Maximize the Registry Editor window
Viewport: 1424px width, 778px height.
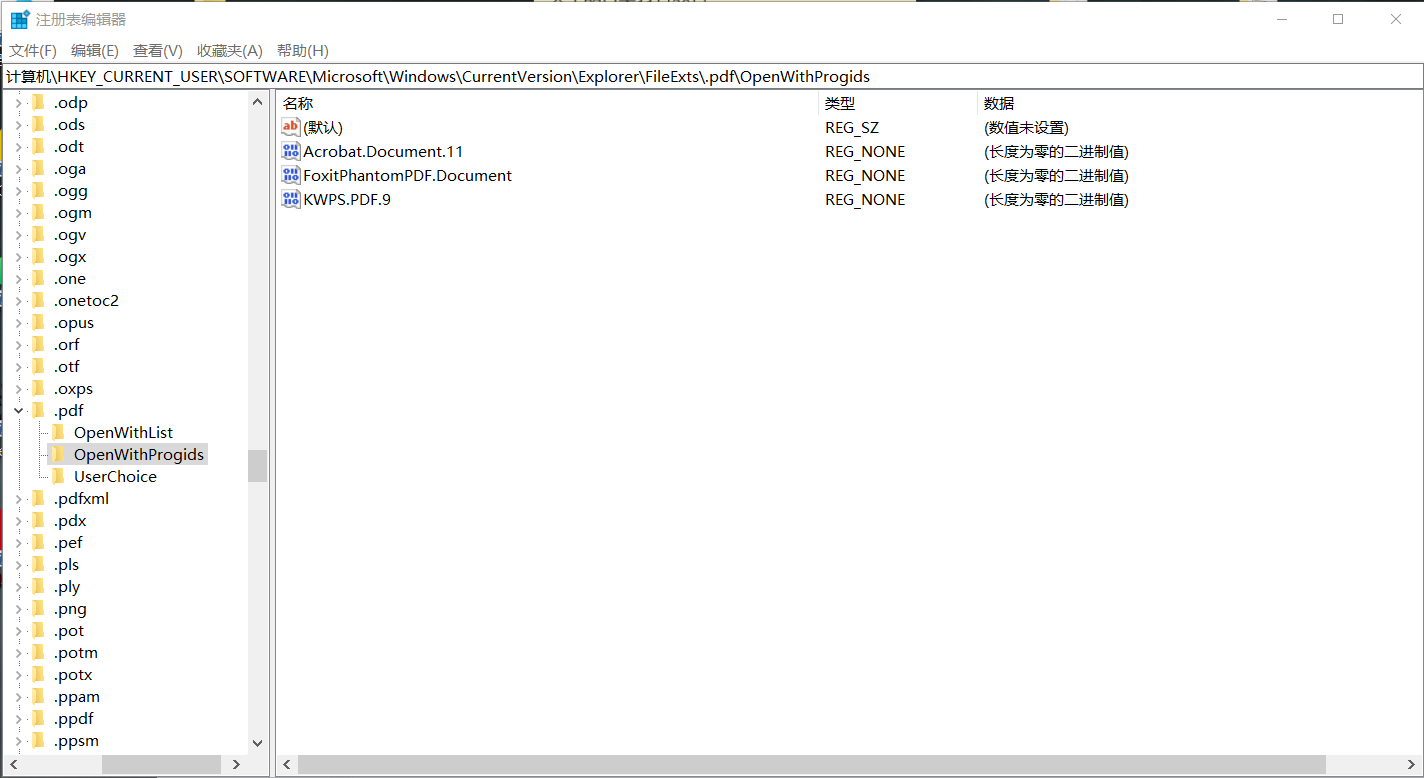point(1338,19)
